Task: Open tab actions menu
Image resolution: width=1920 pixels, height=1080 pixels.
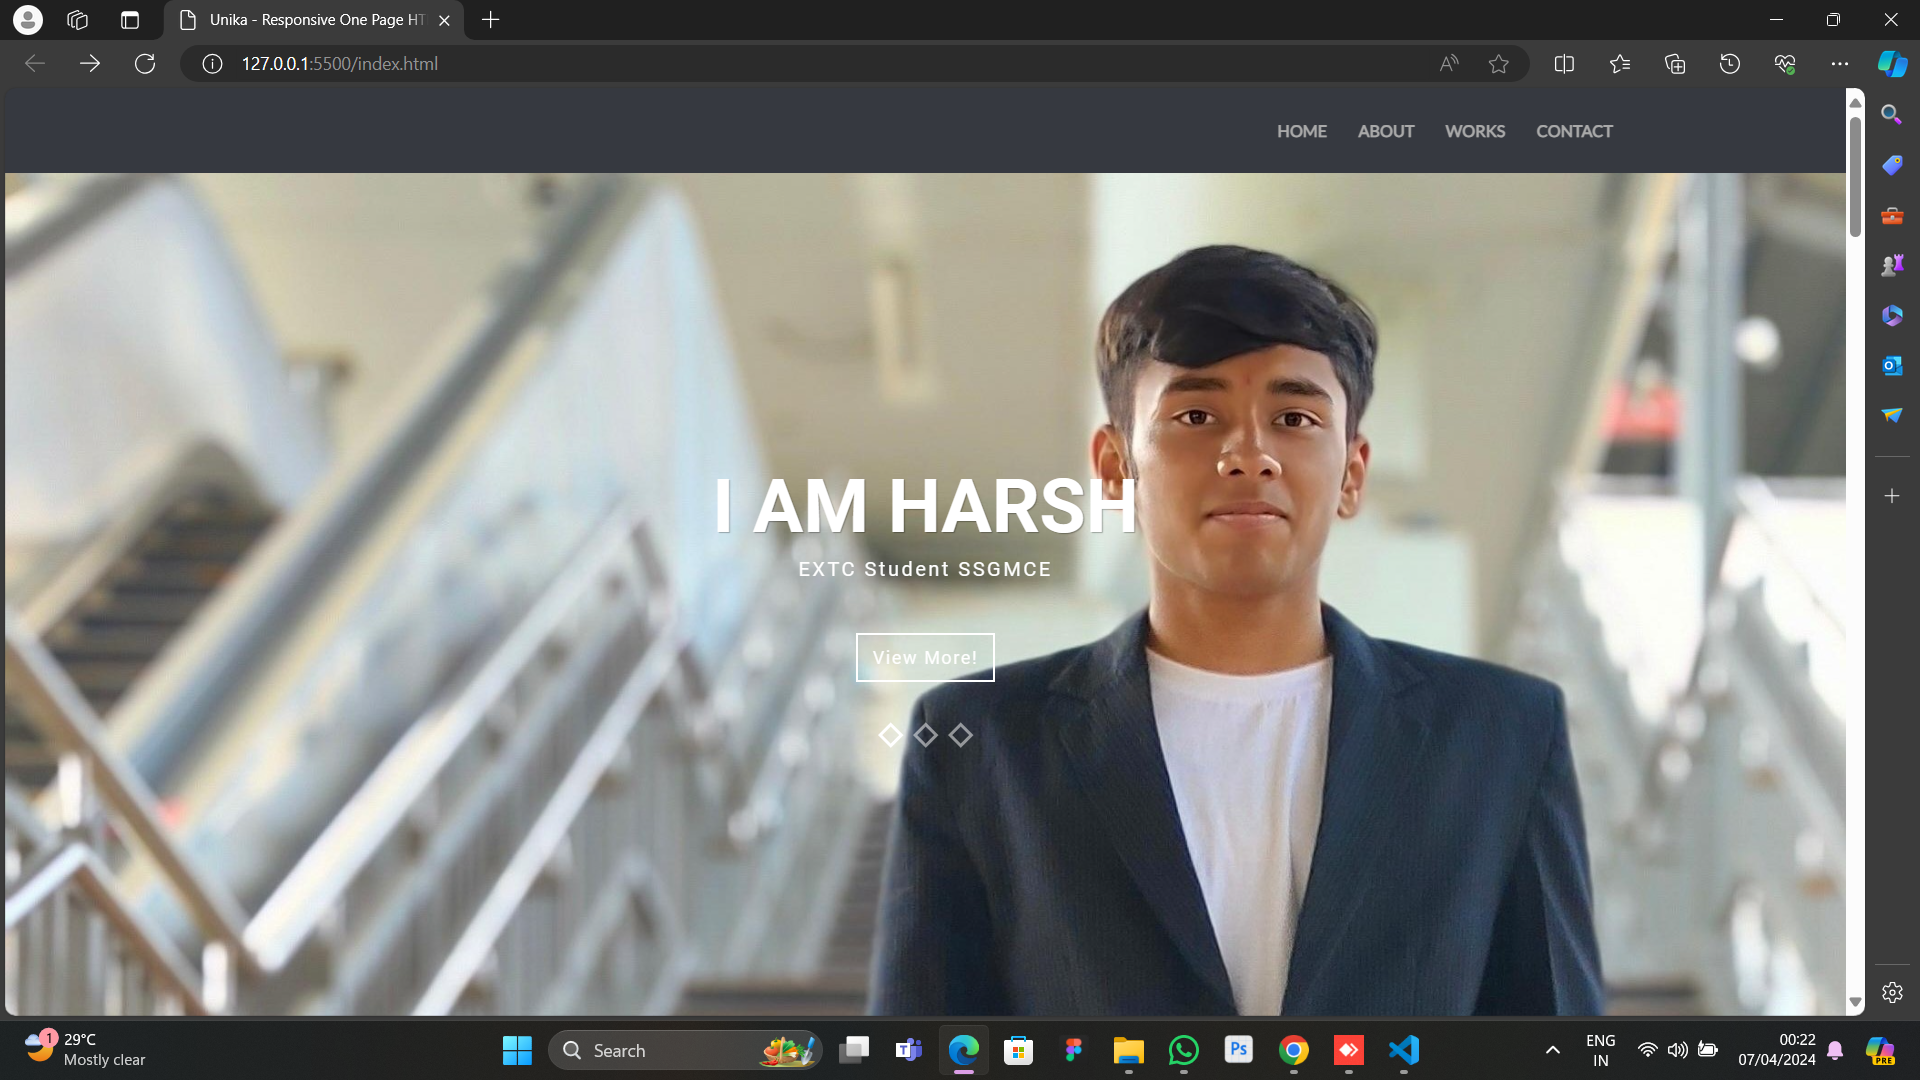Action: point(129,20)
